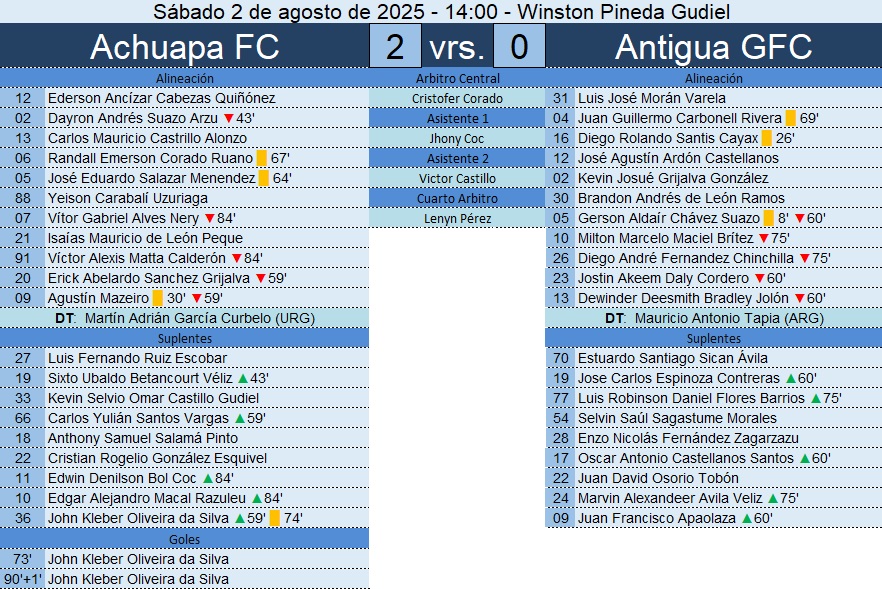
Task: Click the green arrow next to Sixto Ubaldo Betancourt Véliz
Action: click(242, 378)
